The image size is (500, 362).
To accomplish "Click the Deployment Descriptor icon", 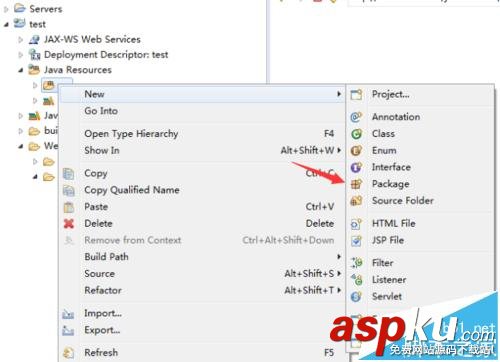I will tap(34, 55).
